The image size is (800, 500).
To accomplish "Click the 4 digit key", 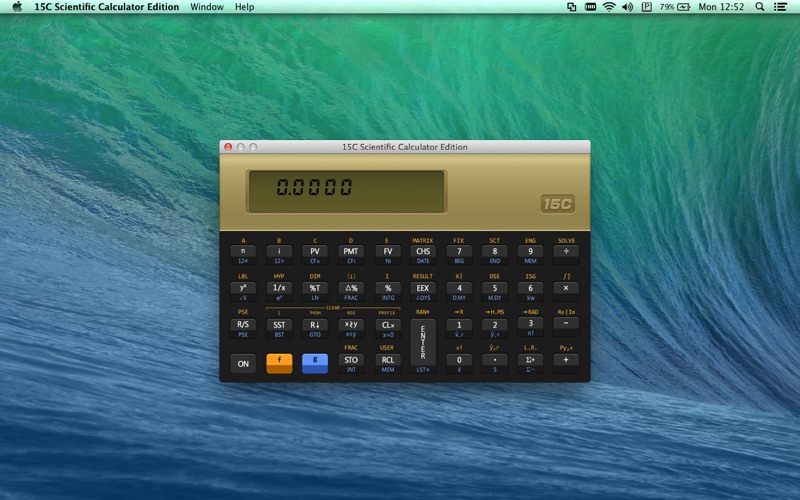I will (459, 291).
